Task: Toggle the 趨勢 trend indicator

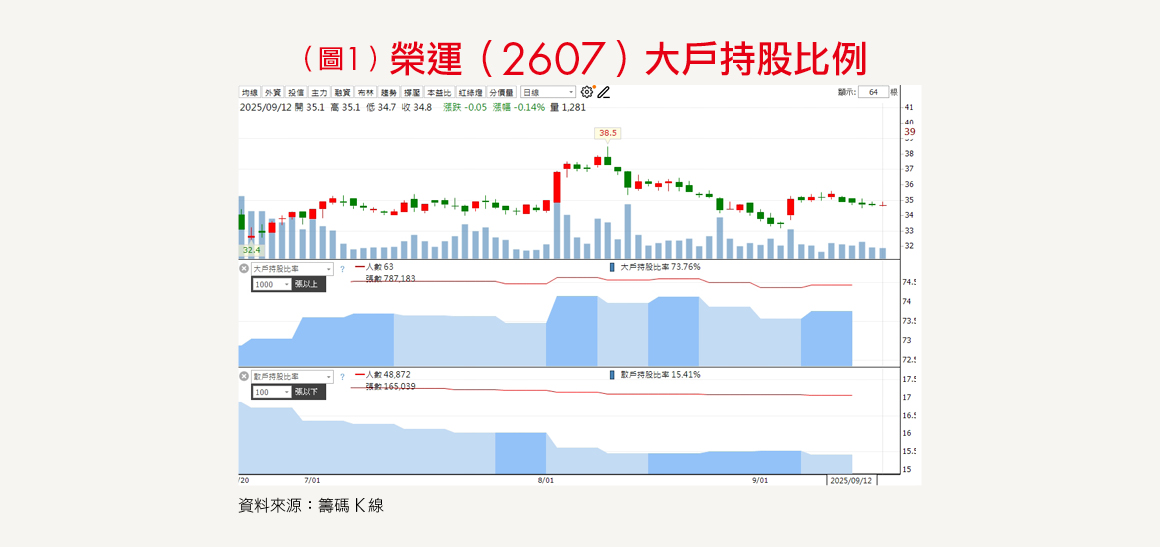Action: tap(388, 93)
